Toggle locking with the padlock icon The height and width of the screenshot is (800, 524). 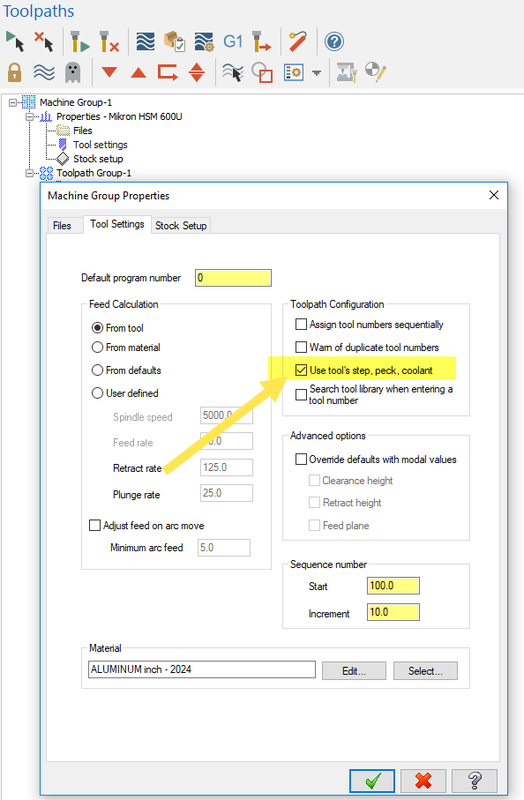(x=15, y=72)
